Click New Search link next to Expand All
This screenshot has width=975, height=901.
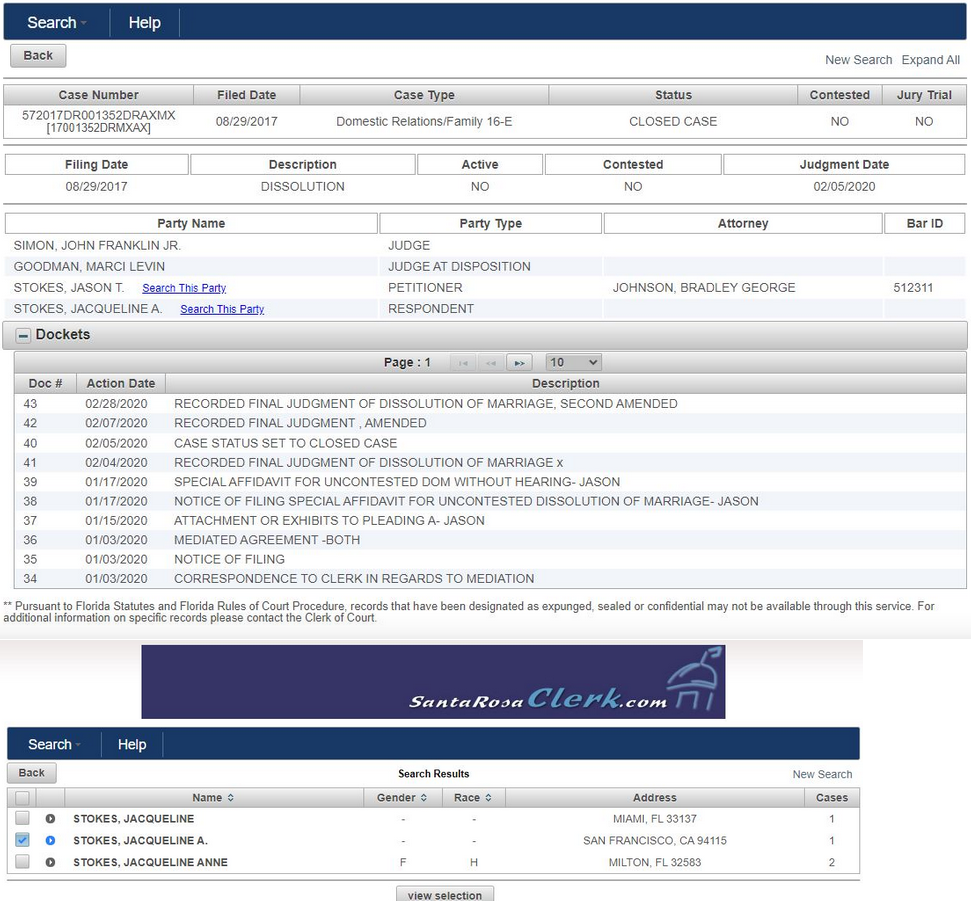[x=858, y=60]
